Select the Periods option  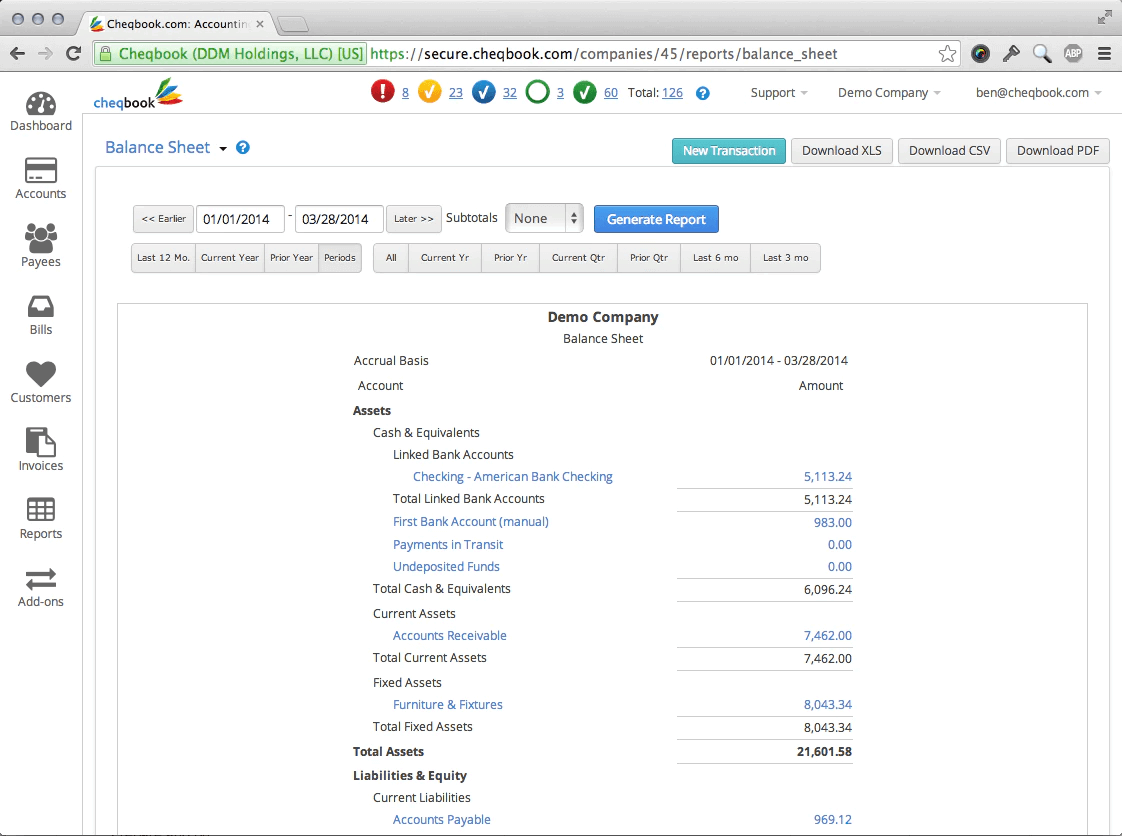(x=340, y=258)
